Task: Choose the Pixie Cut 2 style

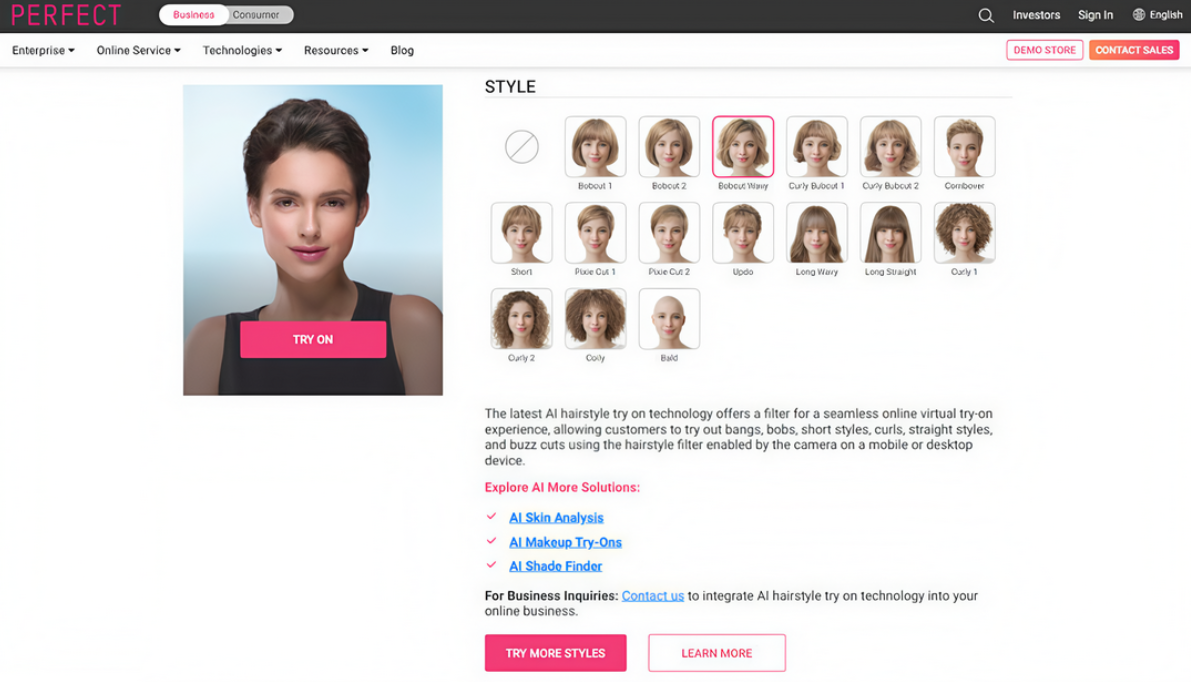Action: (x=669, y=232)
